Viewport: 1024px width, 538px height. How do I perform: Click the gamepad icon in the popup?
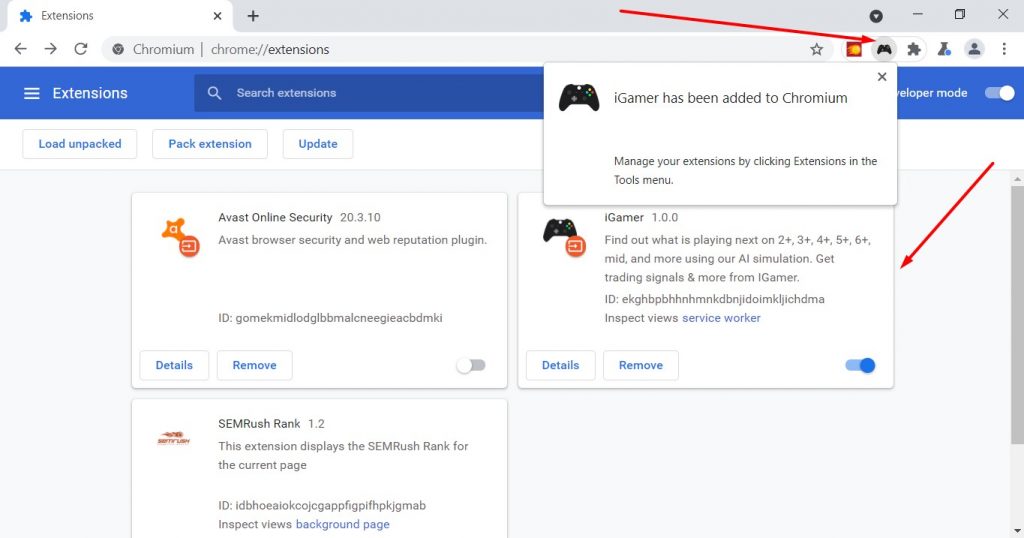coord(579,98)
